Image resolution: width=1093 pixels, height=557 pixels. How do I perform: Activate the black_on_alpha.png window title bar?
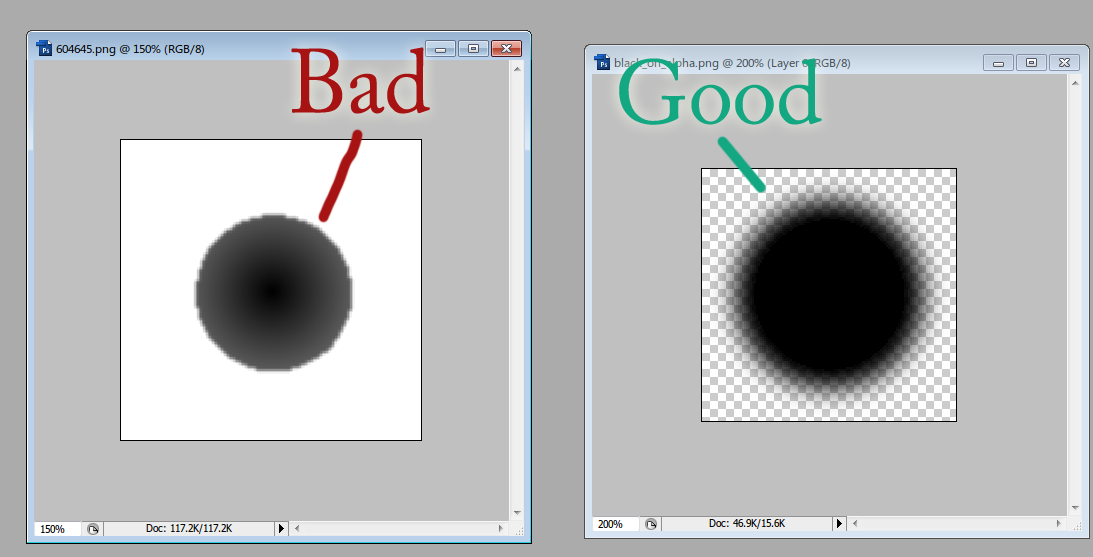(900, 62)
